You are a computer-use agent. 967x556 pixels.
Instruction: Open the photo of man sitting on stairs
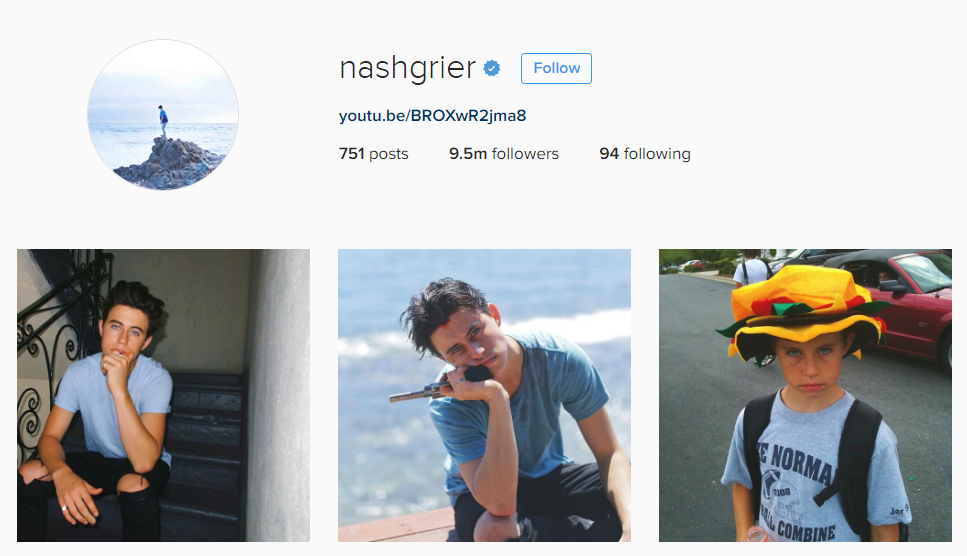point(163,395)
